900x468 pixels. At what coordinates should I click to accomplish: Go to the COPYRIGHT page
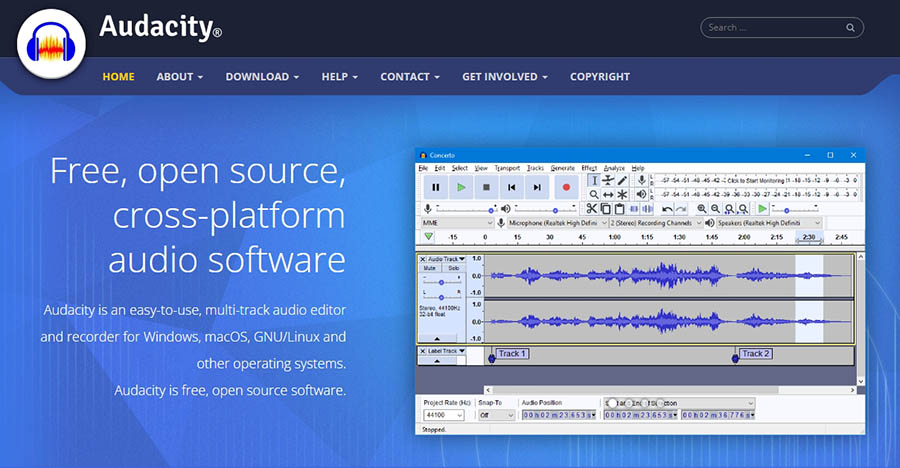[600, 76]
